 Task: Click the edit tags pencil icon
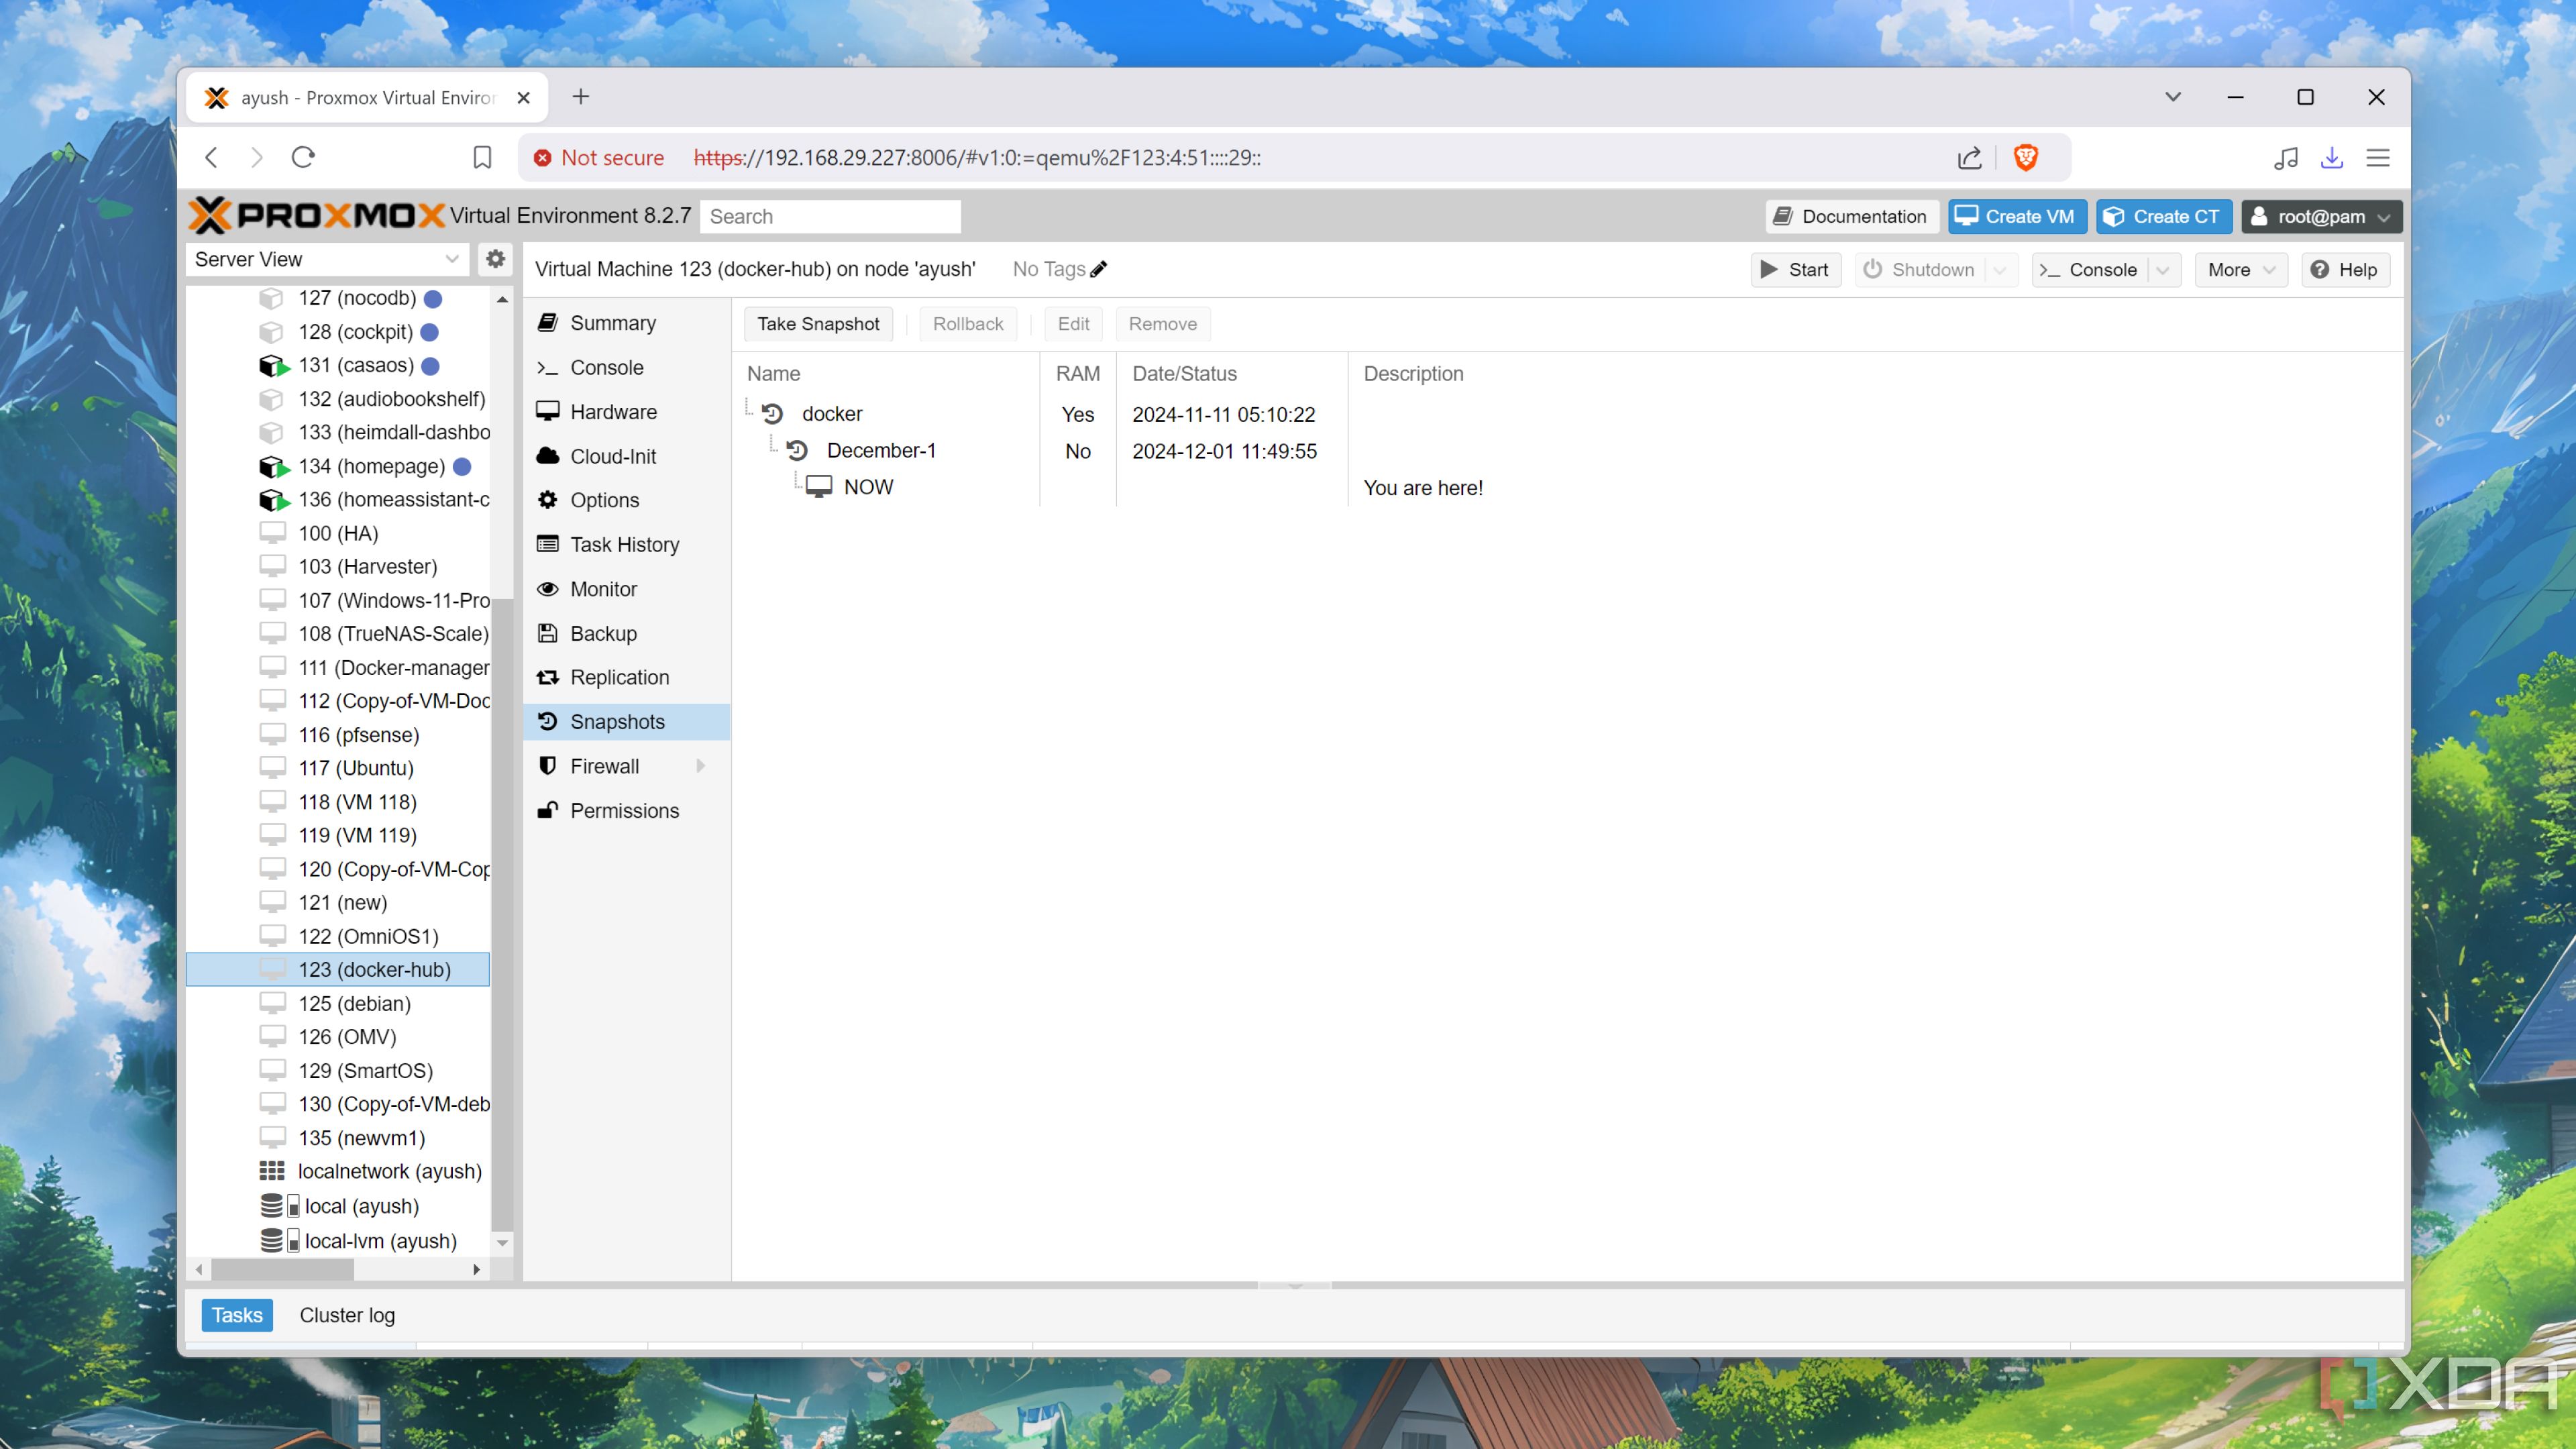pyautogui.click(x=1099, y=269)
